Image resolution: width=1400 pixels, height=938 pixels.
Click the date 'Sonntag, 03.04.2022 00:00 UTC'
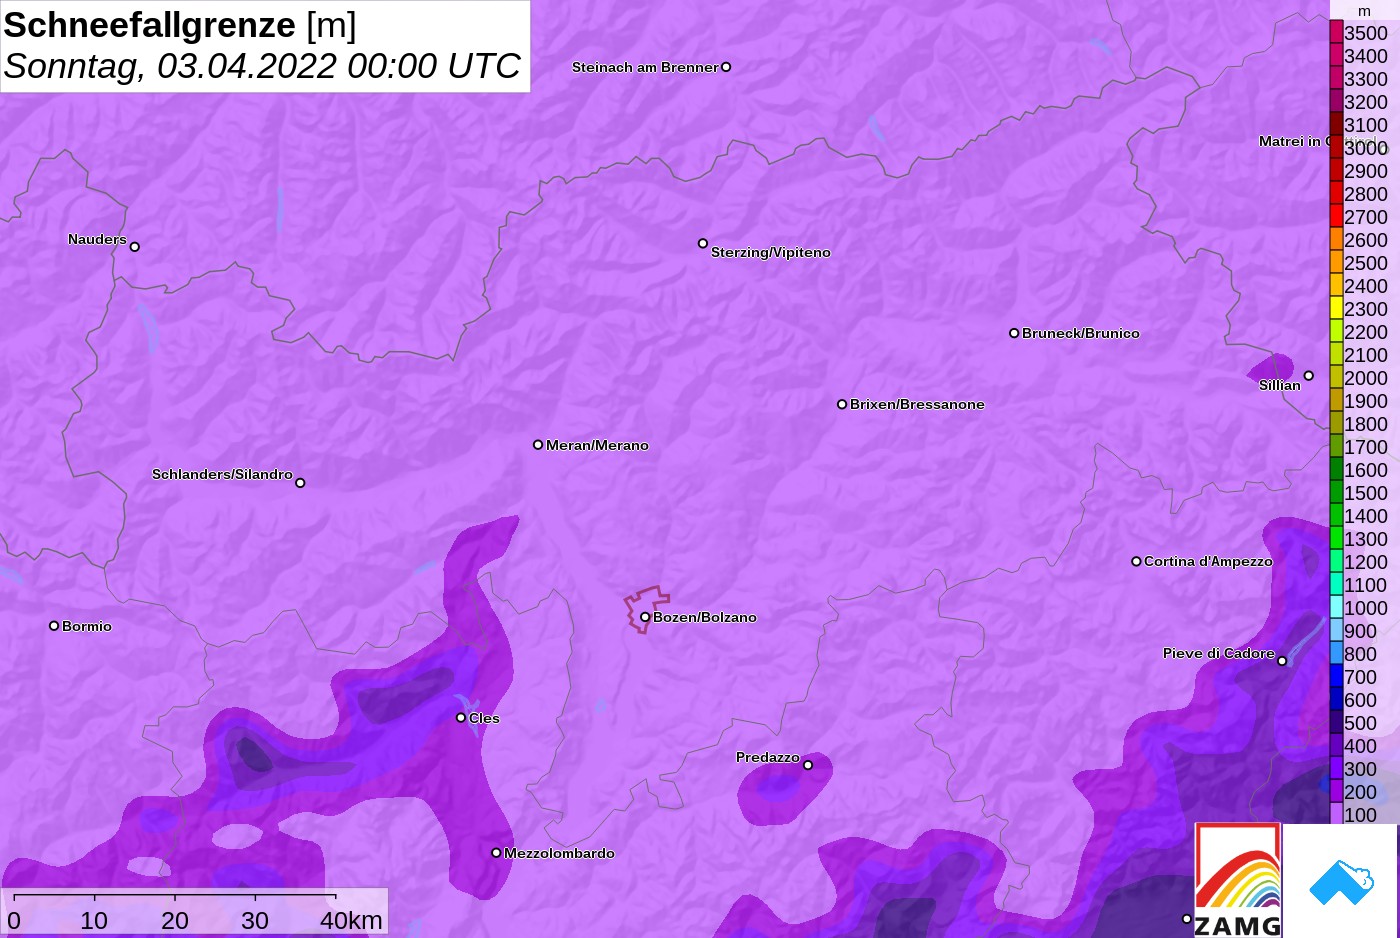coord(262,66)
